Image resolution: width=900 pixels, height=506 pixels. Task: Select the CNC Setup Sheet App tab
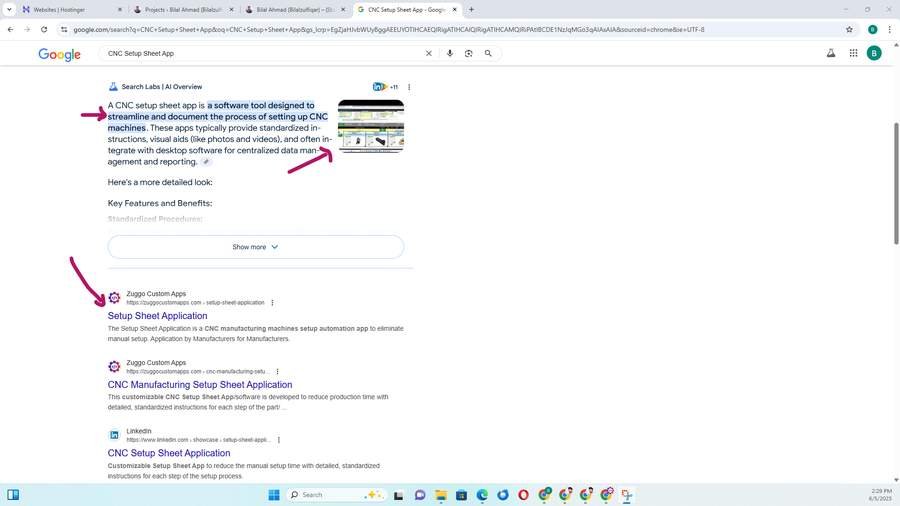pyautogui.click(x=406, y=10)
